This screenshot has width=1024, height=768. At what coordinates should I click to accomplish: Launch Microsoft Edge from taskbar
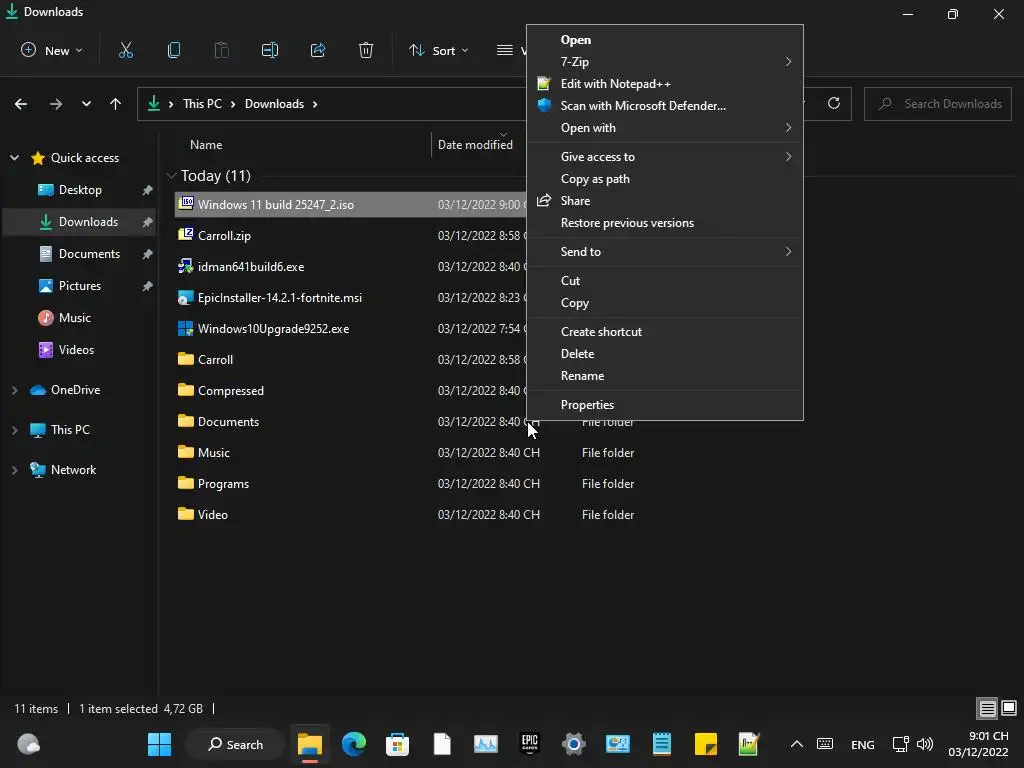pyautogui.click(x=354, y=744)
